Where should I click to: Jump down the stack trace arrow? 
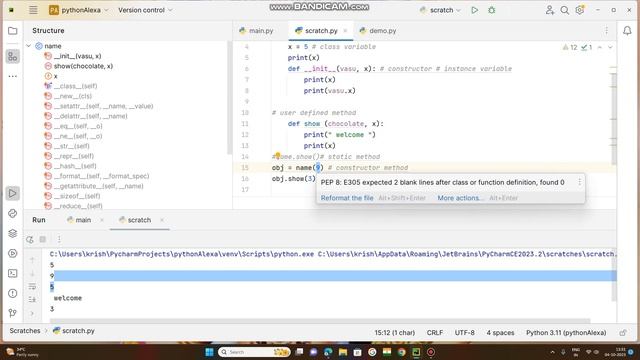[32, 273]
